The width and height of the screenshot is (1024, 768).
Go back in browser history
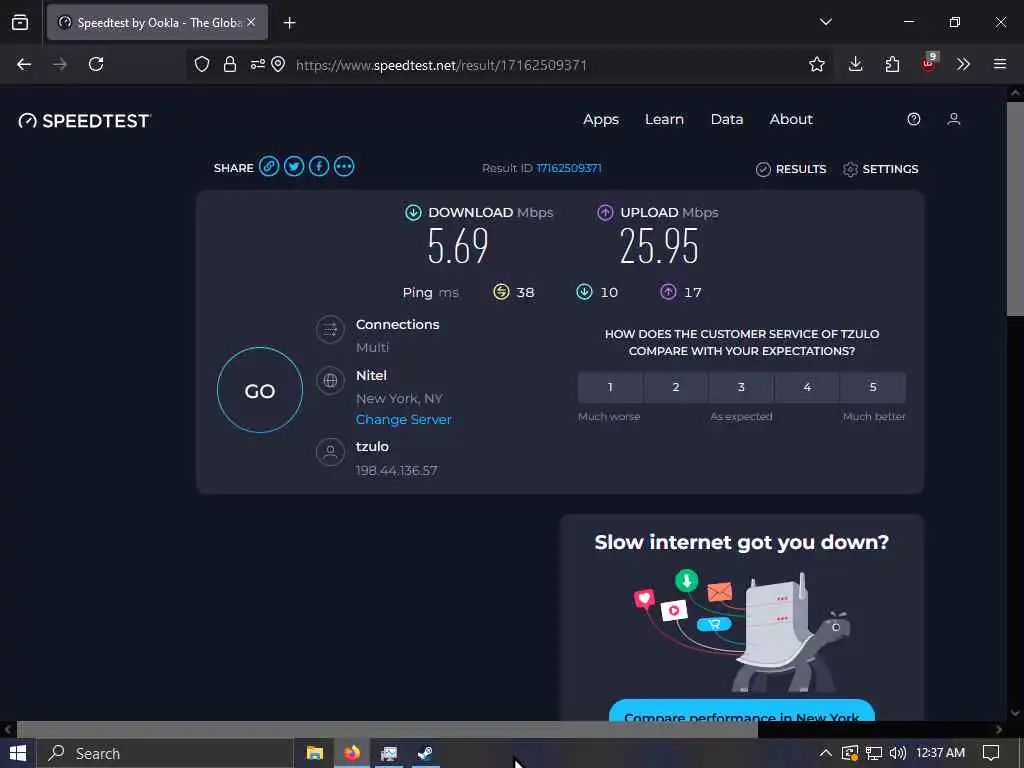[x=24, y=64]
